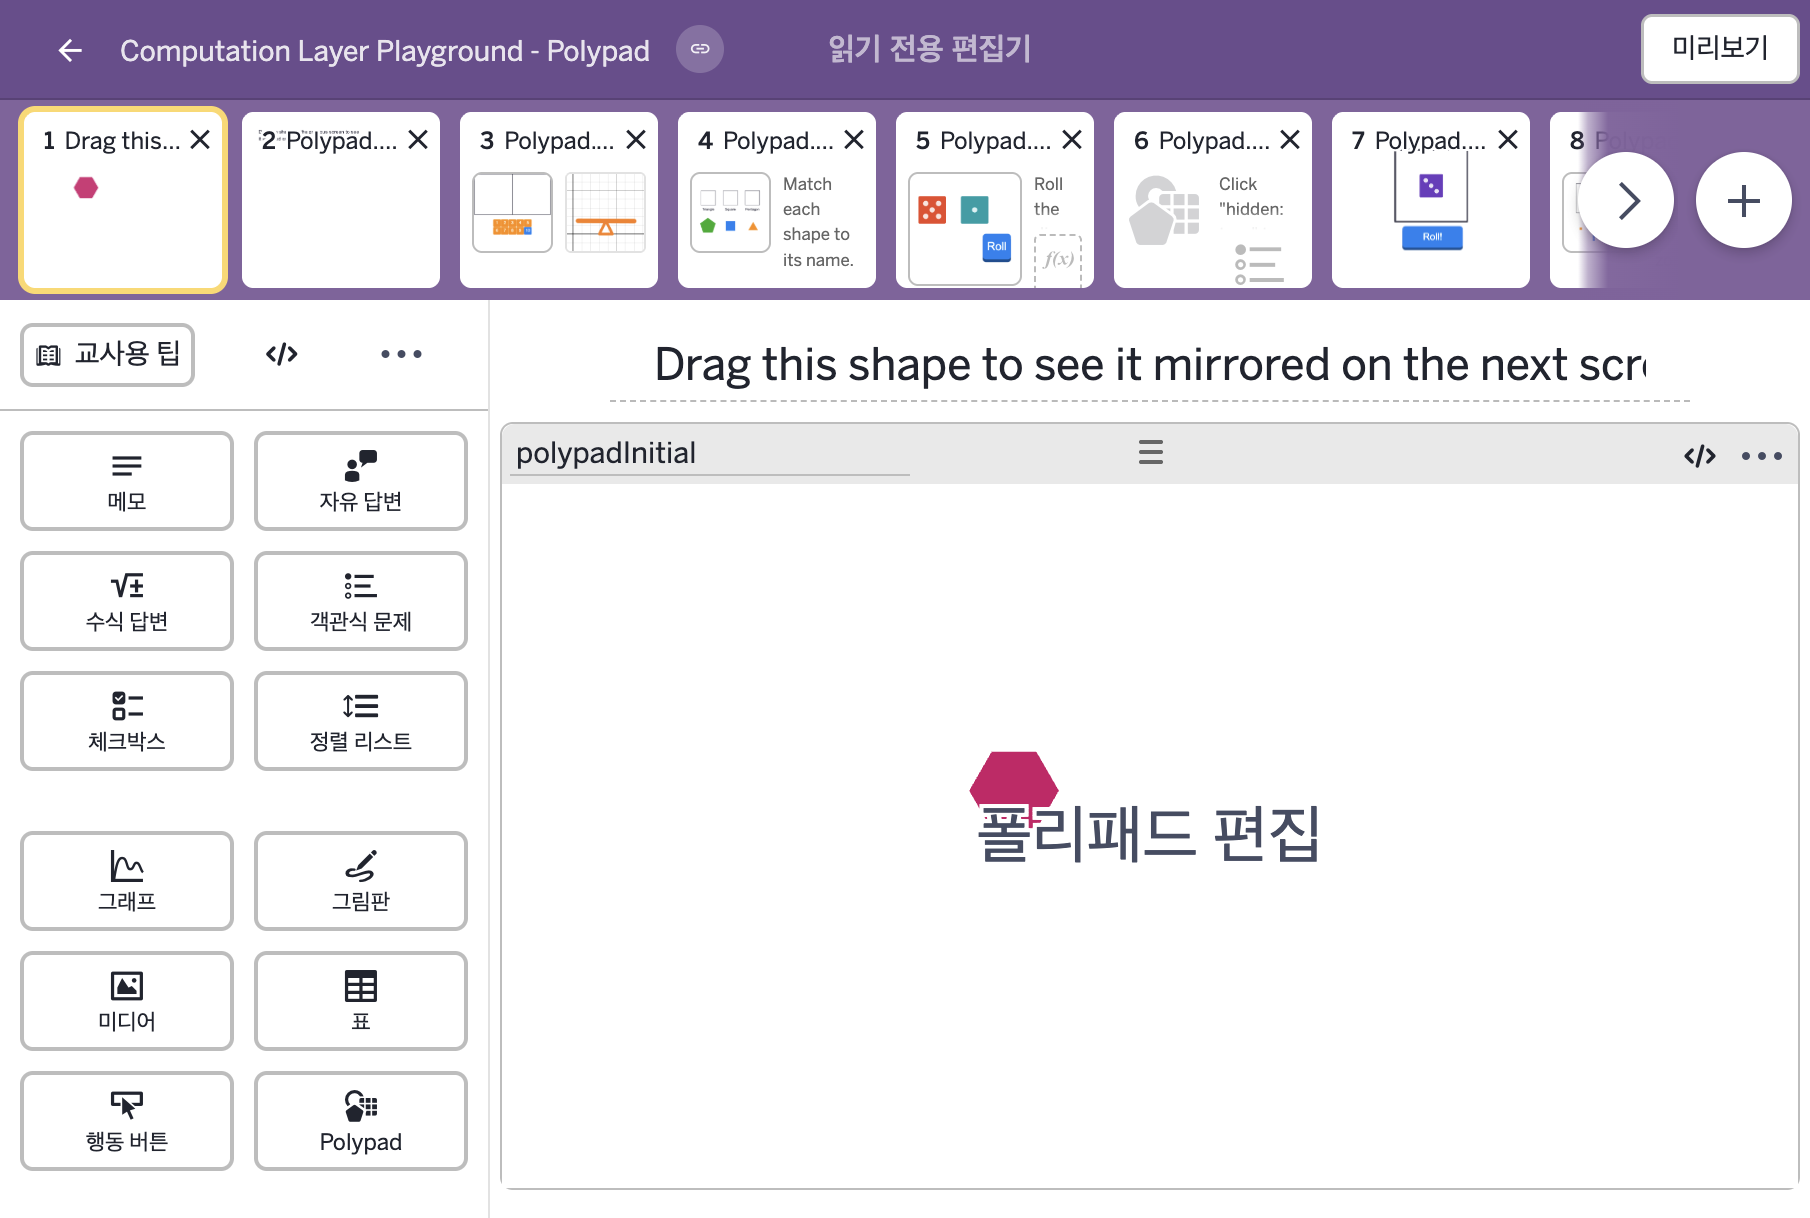Copy the activity link icon
This screenshot has height=1218, width=1810.
click(x=700, y=49)
